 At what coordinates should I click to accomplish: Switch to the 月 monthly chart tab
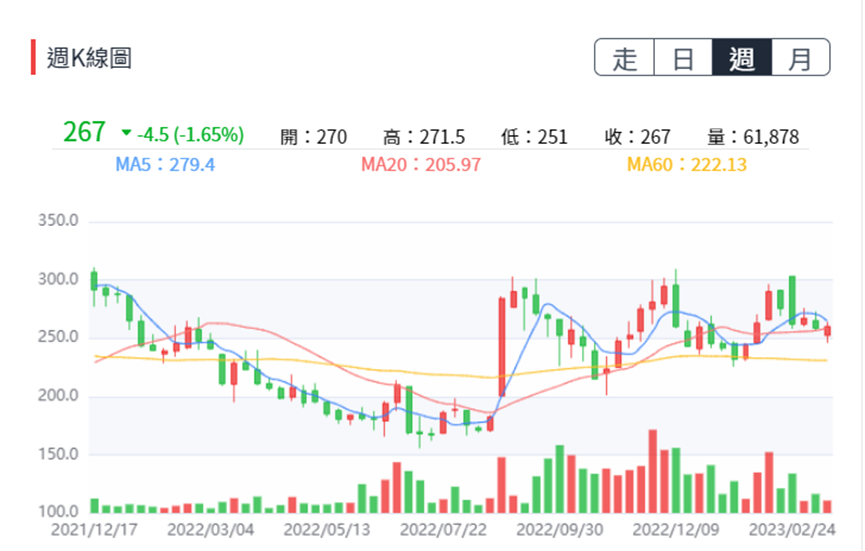tap(800, 58)
